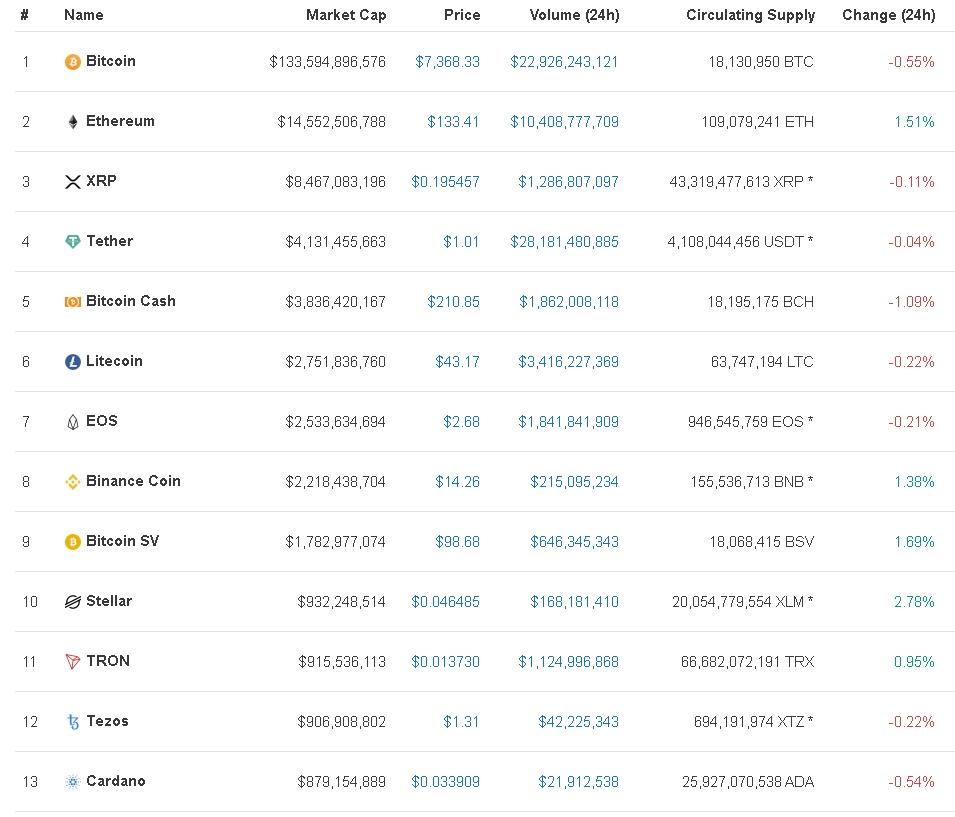The height and width of the screenshot is (817, 955).
Task: Click Bitcoin market cap $133,594,896,576
Action: pos(328,62)
